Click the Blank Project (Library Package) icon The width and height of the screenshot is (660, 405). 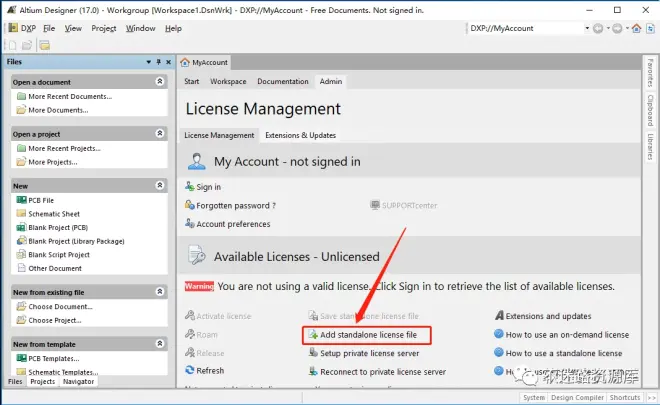point(21,241)
